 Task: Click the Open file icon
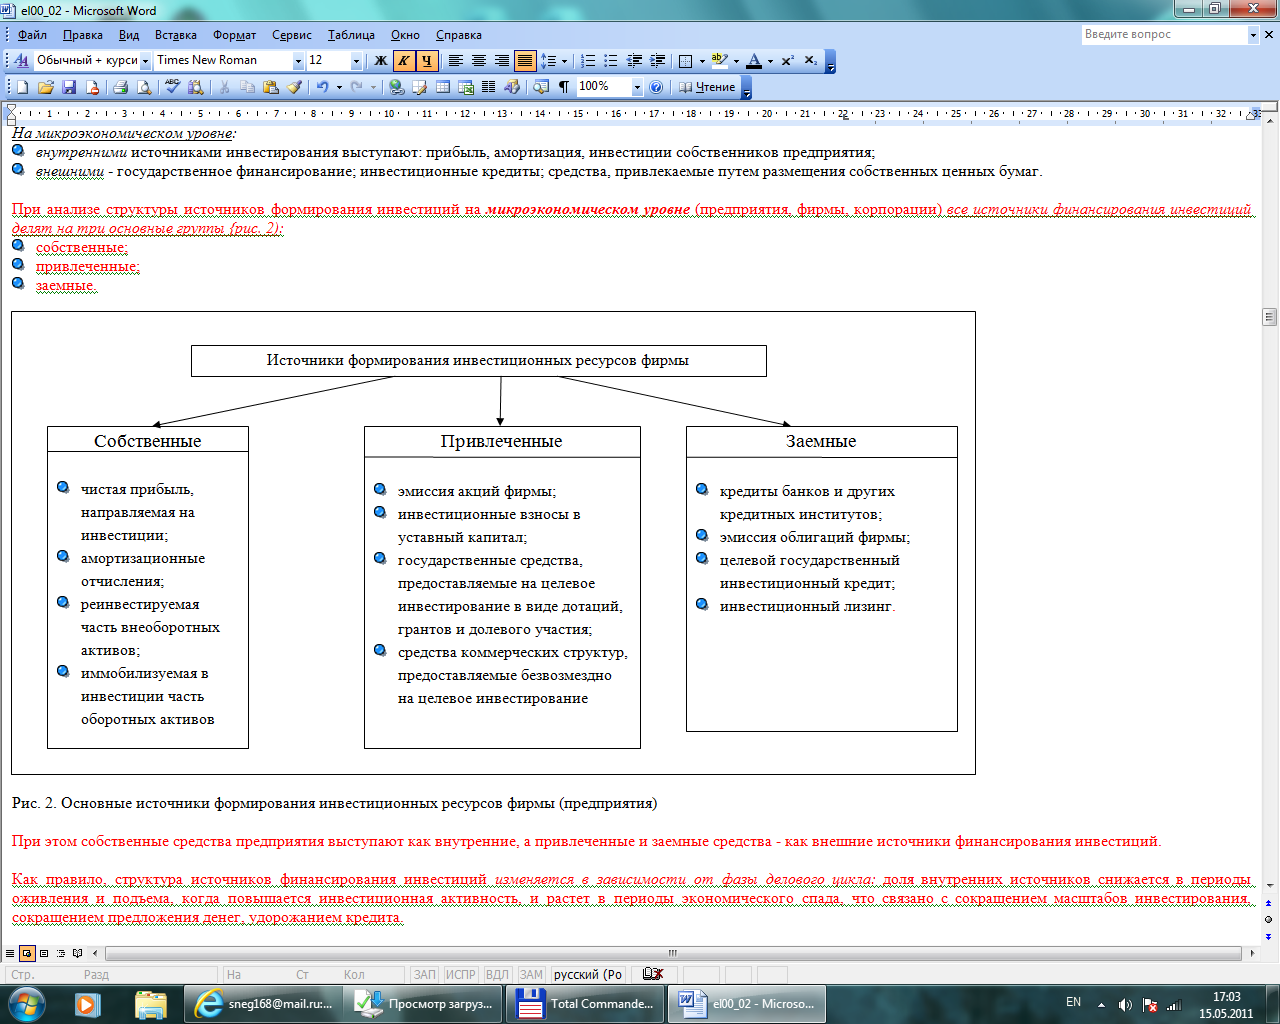tap(46, 87)
